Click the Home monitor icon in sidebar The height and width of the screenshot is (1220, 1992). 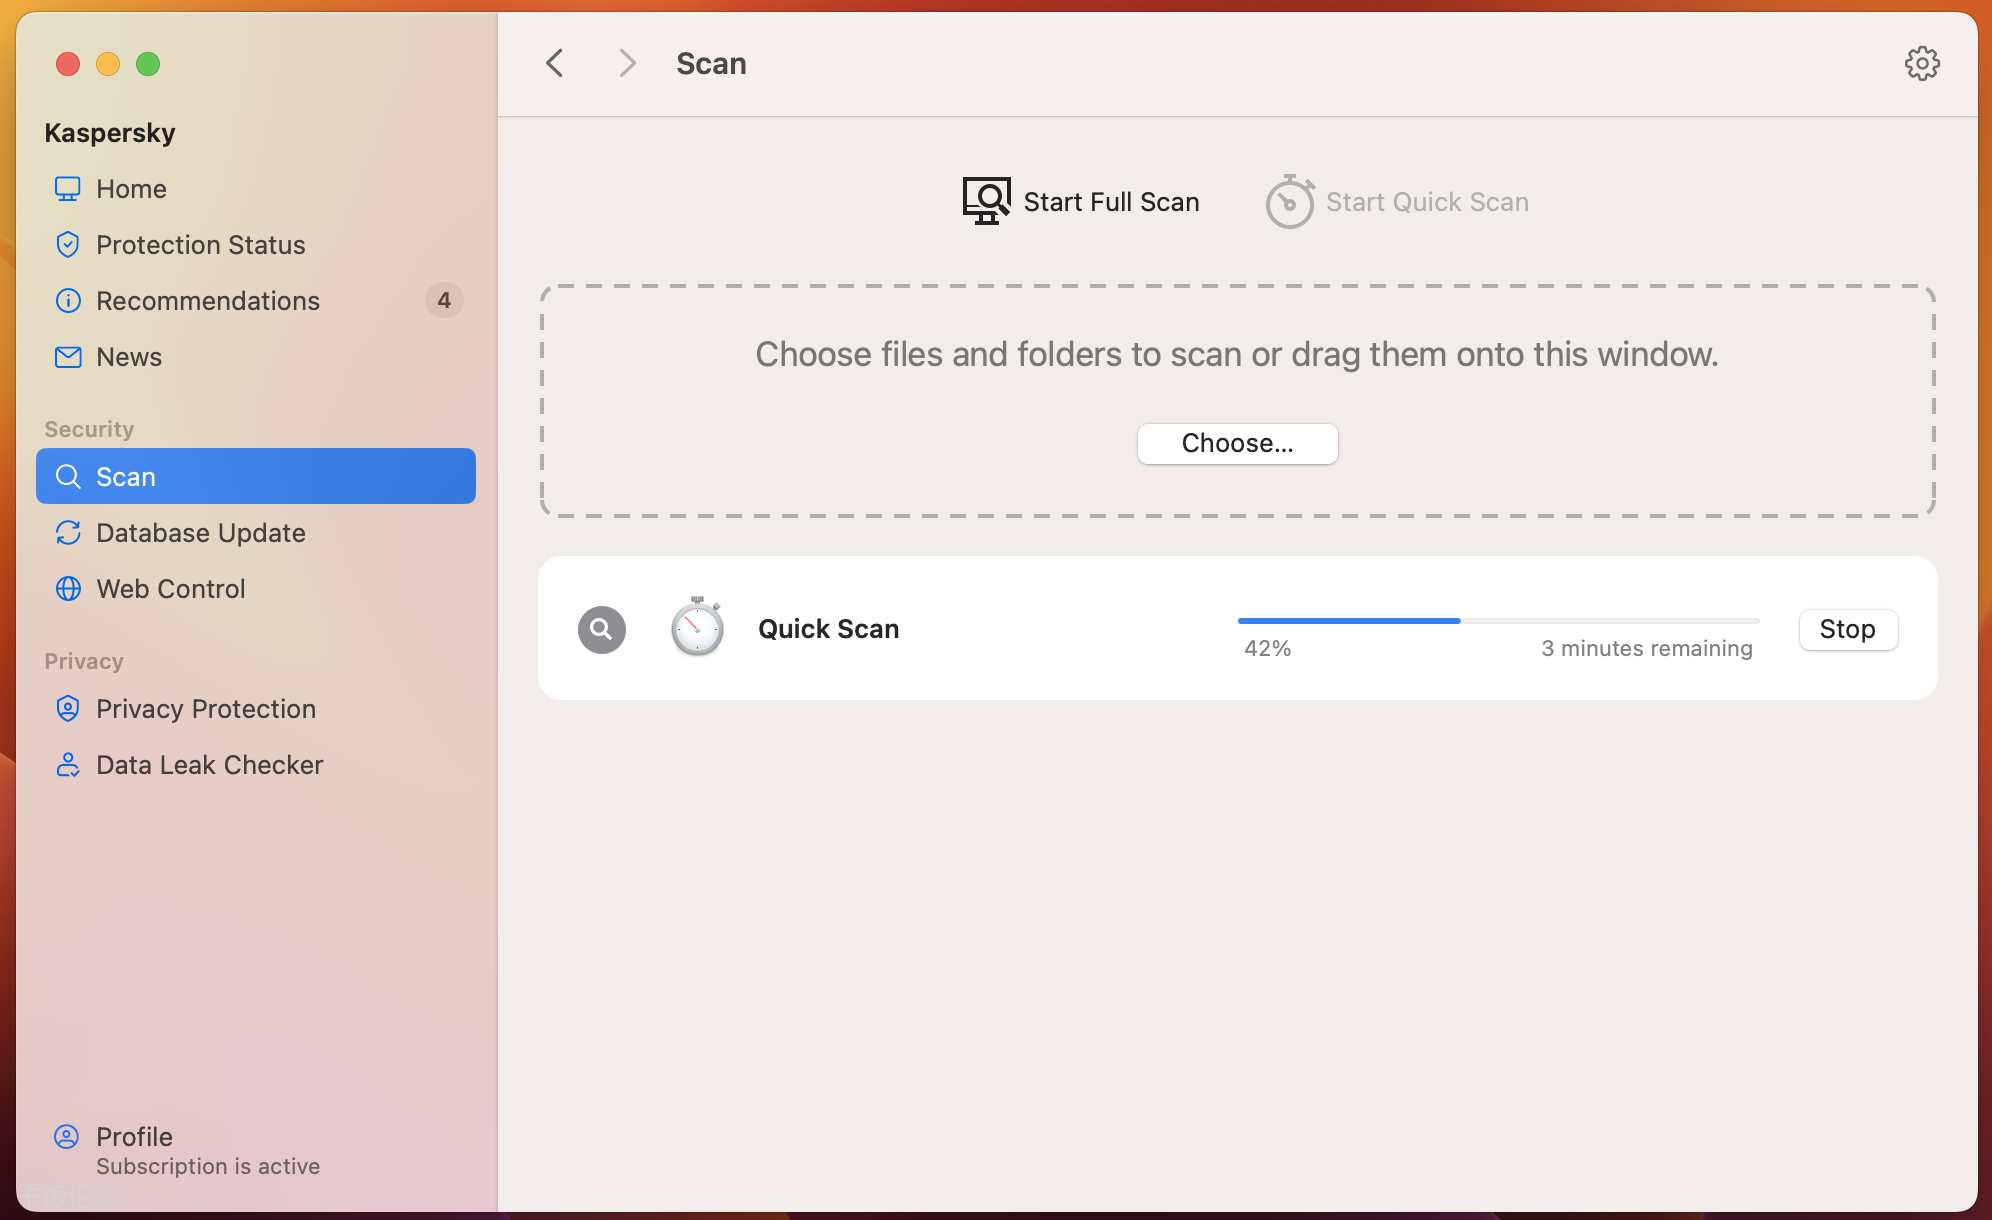(68, 189)
